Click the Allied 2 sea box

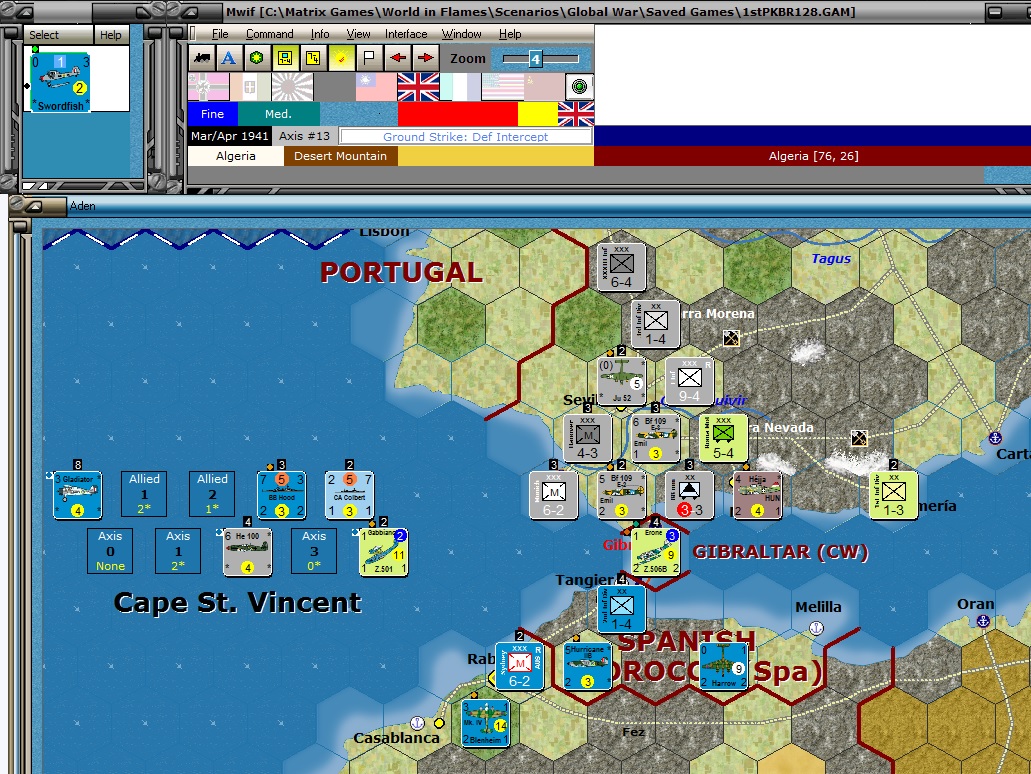tap(212, 494)
